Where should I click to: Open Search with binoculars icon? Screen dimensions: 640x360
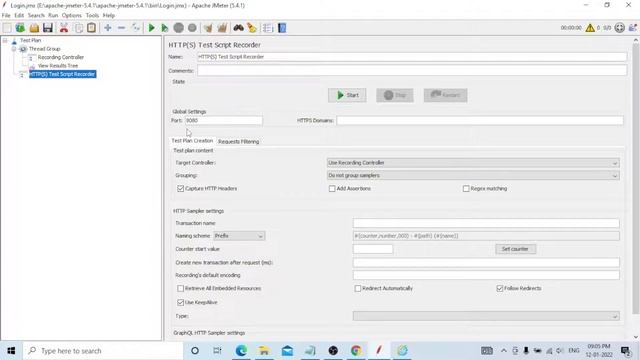point(238,28)
